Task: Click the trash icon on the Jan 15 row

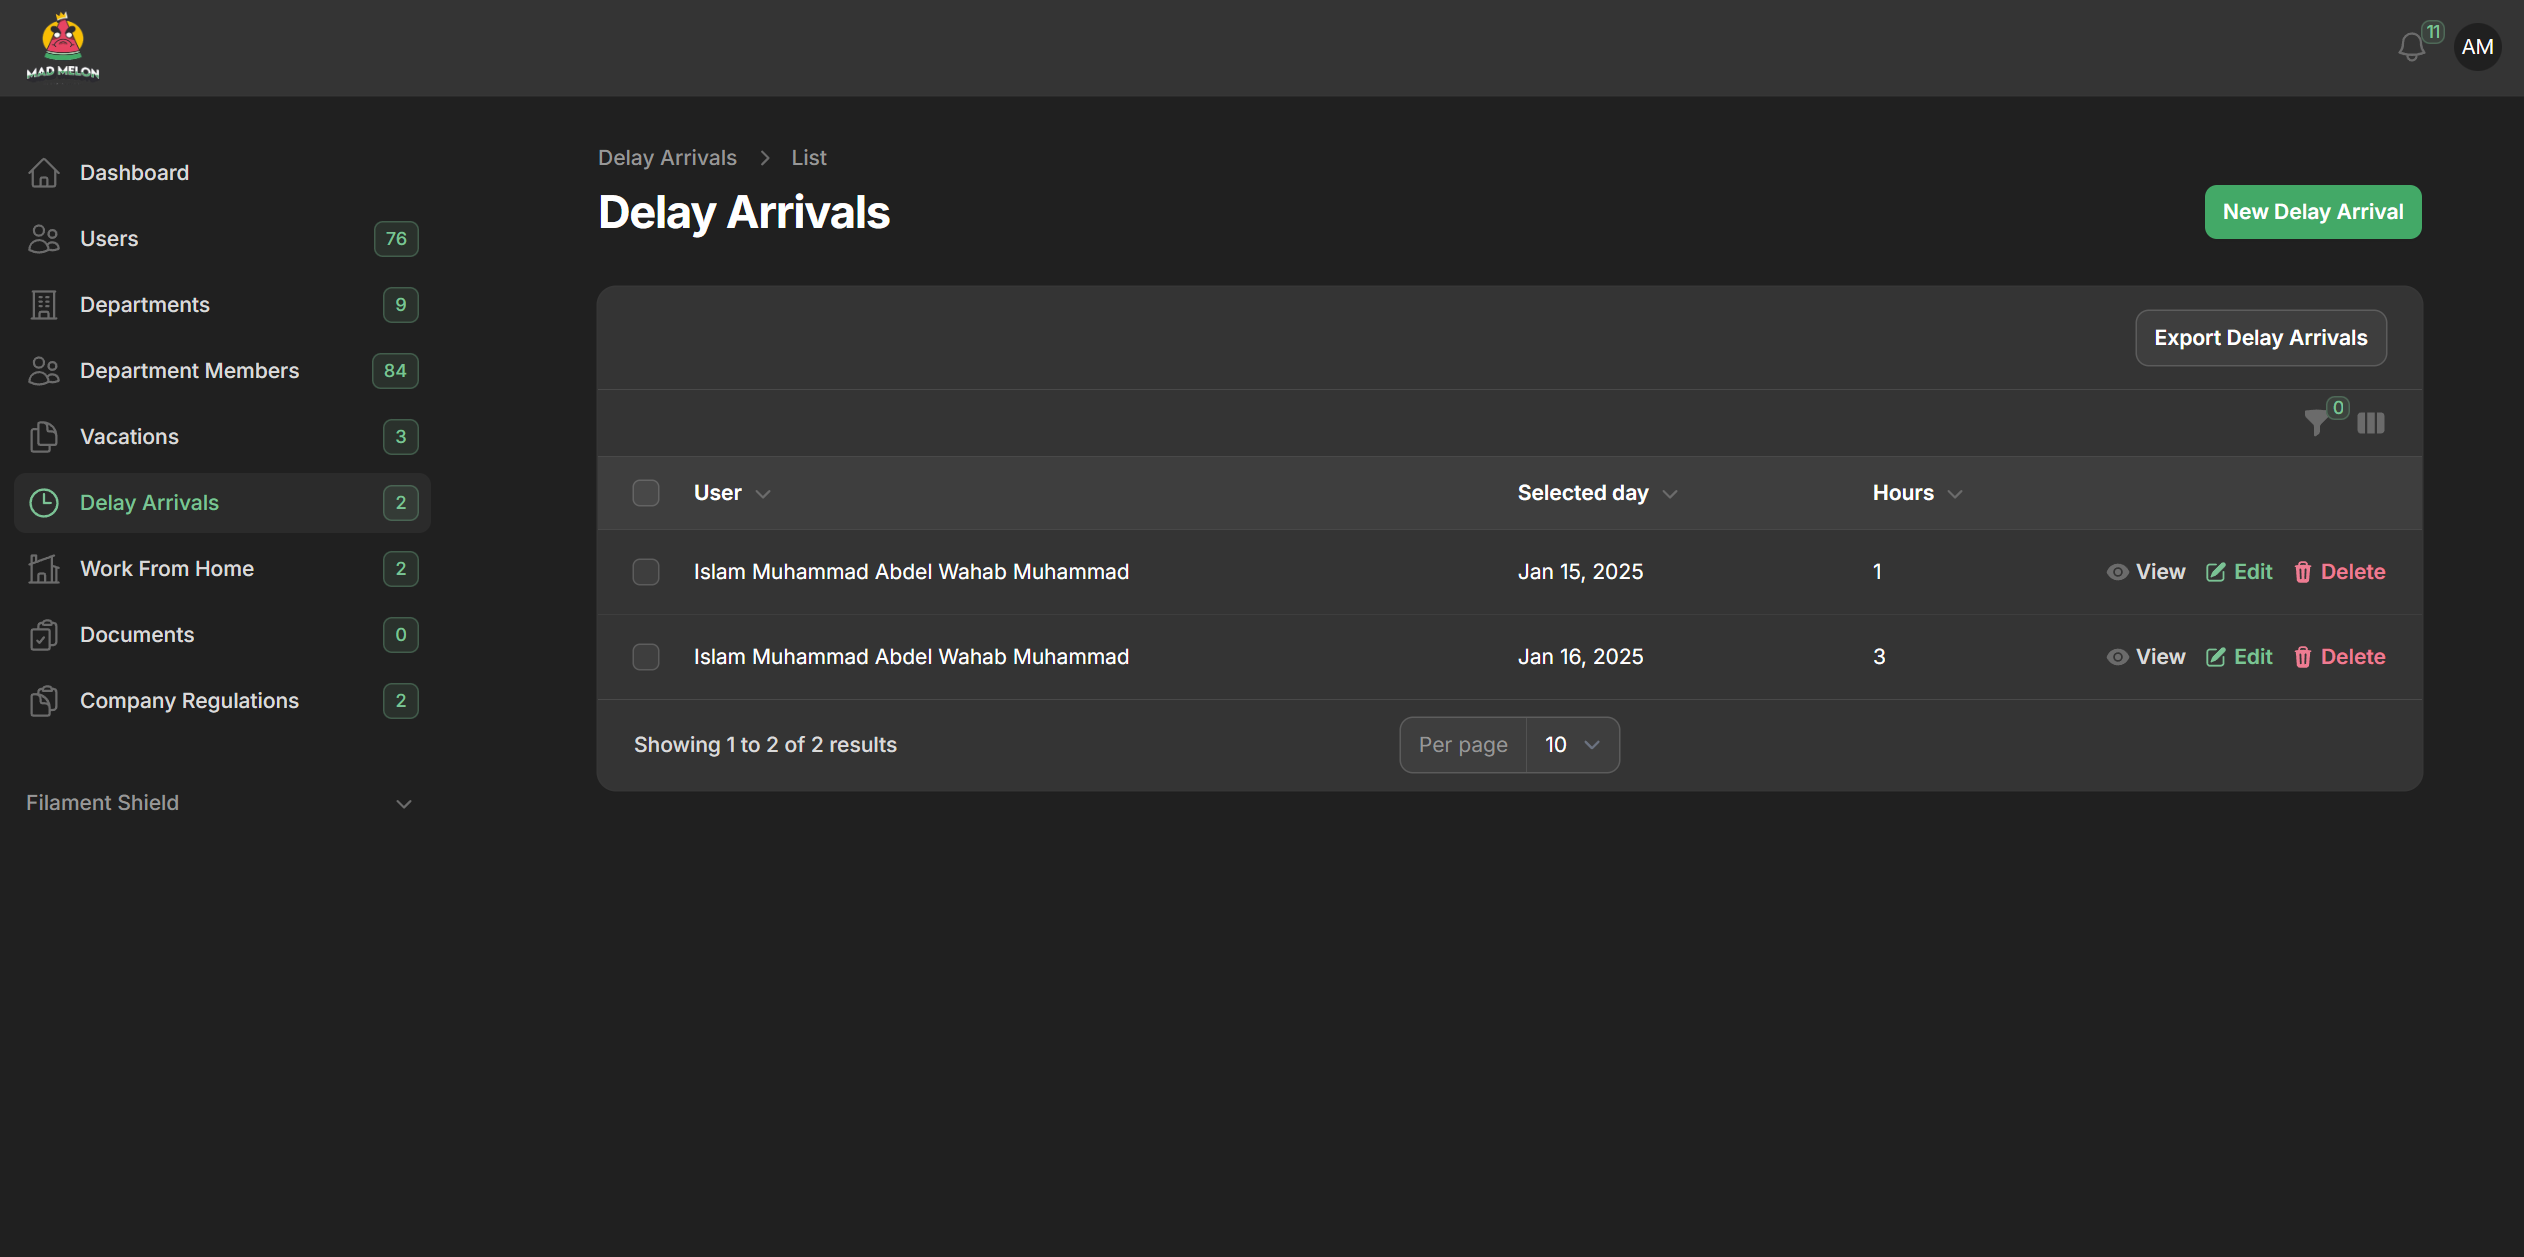Action: pos(2303,572)
